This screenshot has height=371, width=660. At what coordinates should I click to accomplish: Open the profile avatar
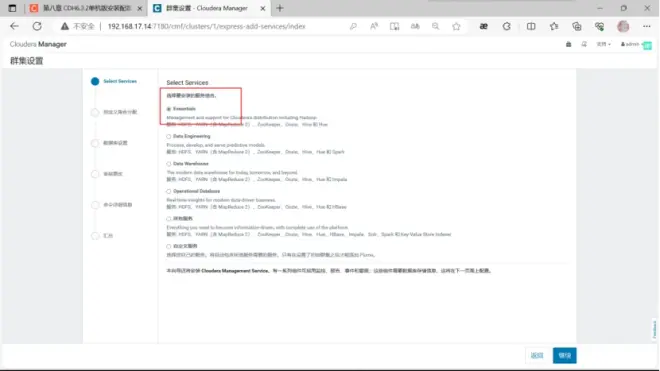coord(623,26)
